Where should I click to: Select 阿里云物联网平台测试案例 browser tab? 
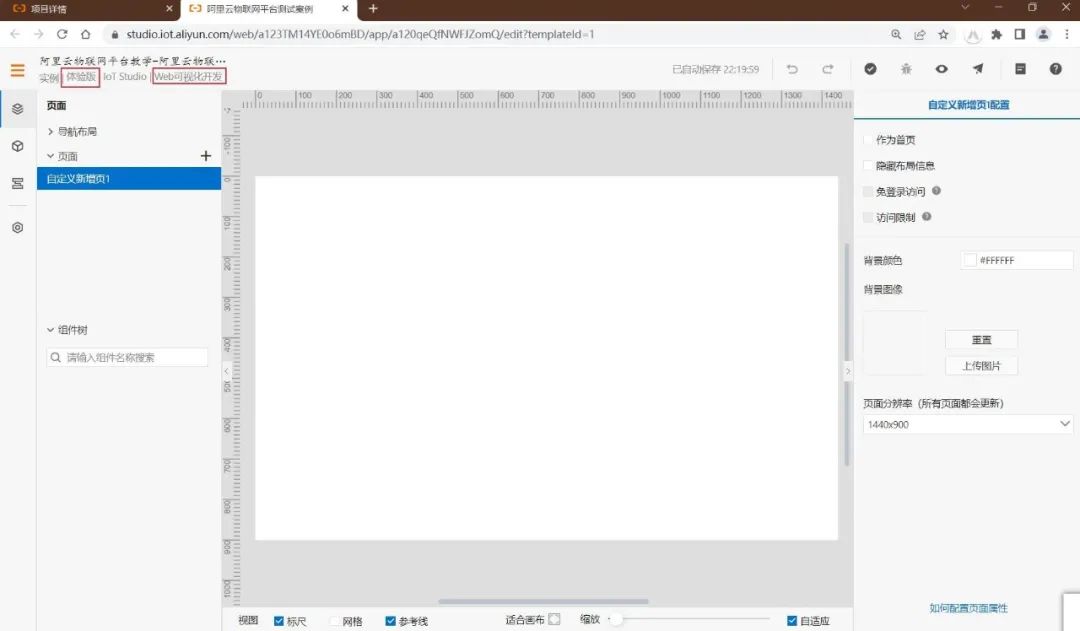[269, 9]
